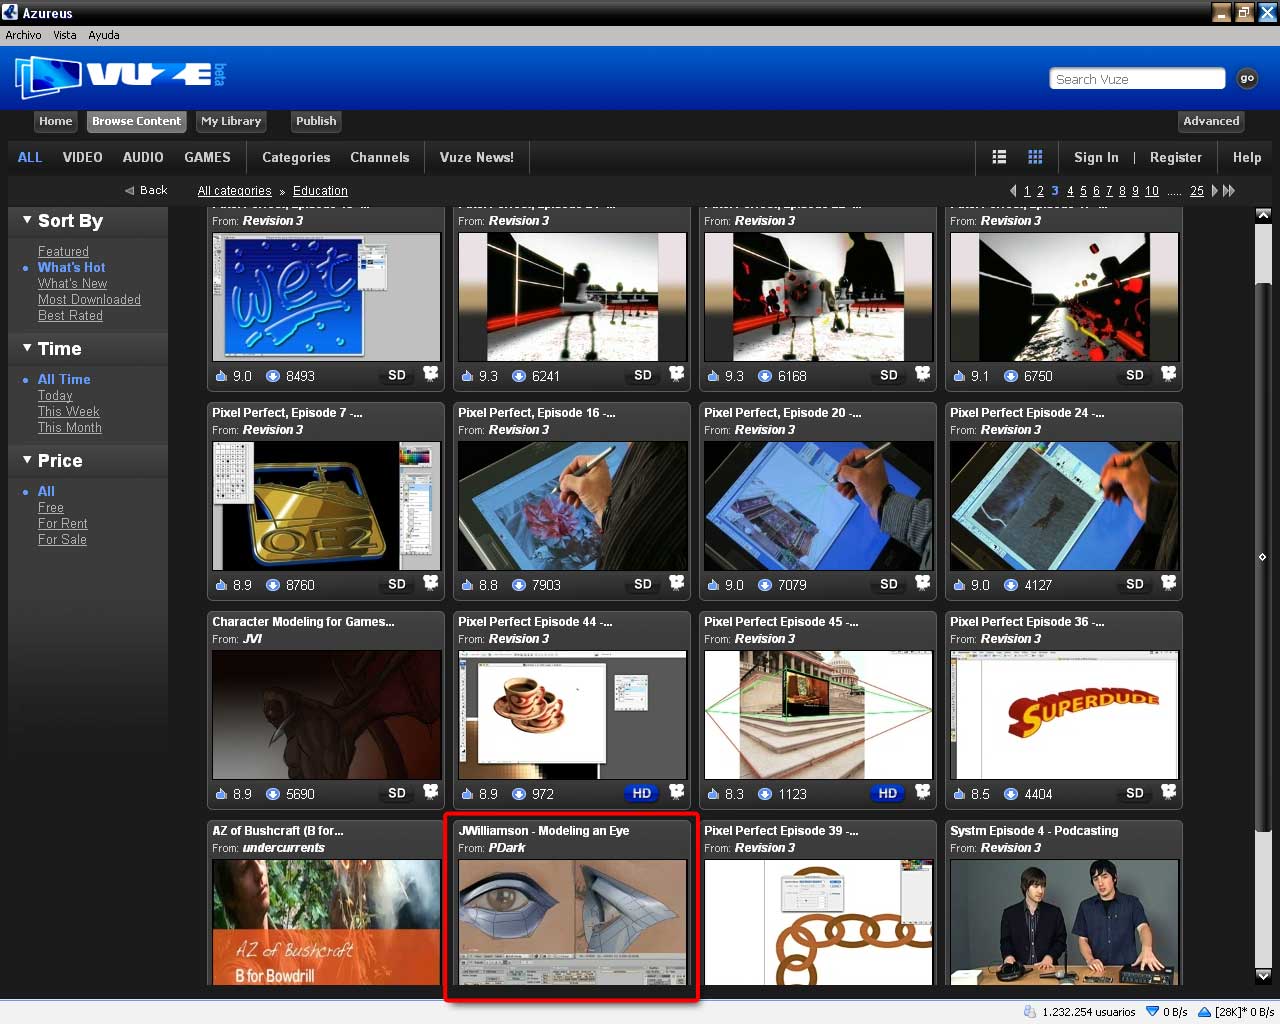
Task: Open the Categories section
Action: coord(296,157)
